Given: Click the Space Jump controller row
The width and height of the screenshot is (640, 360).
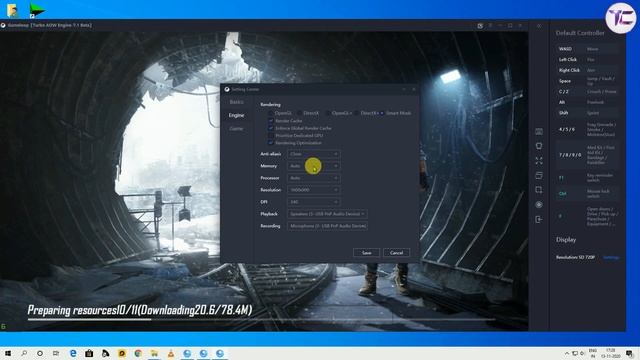Looking at the screenshot, I should pyautogui.click(x=587, y=81).
